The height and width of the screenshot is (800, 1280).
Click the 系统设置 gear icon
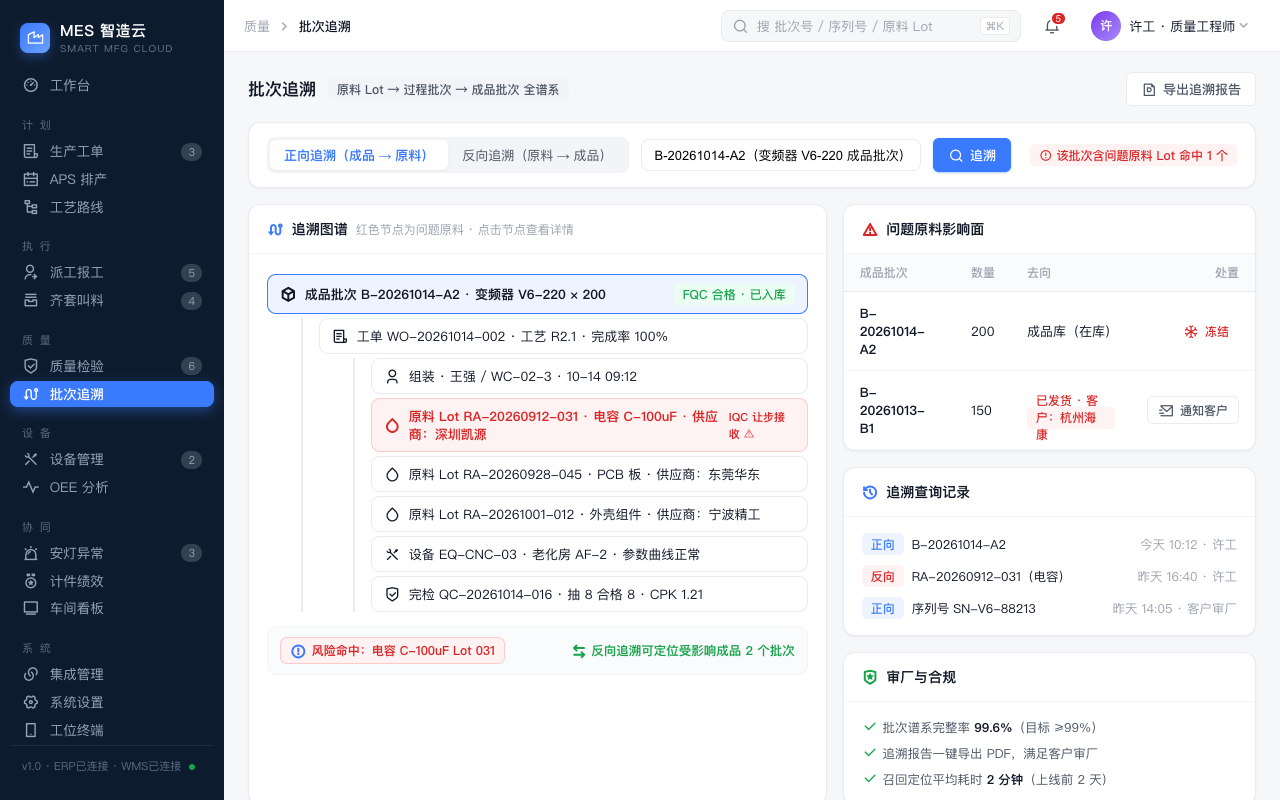pos(31,702)
